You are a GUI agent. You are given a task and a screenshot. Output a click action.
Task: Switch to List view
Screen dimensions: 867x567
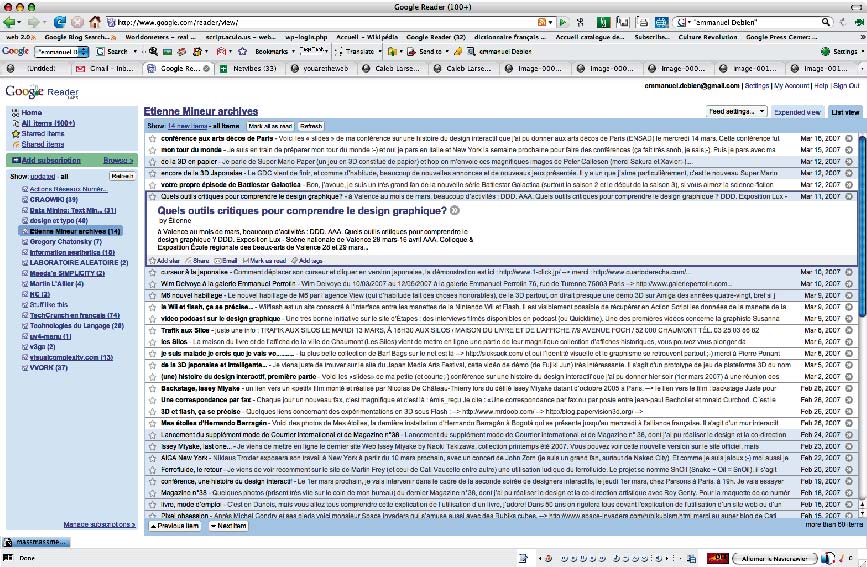(845, 112)
